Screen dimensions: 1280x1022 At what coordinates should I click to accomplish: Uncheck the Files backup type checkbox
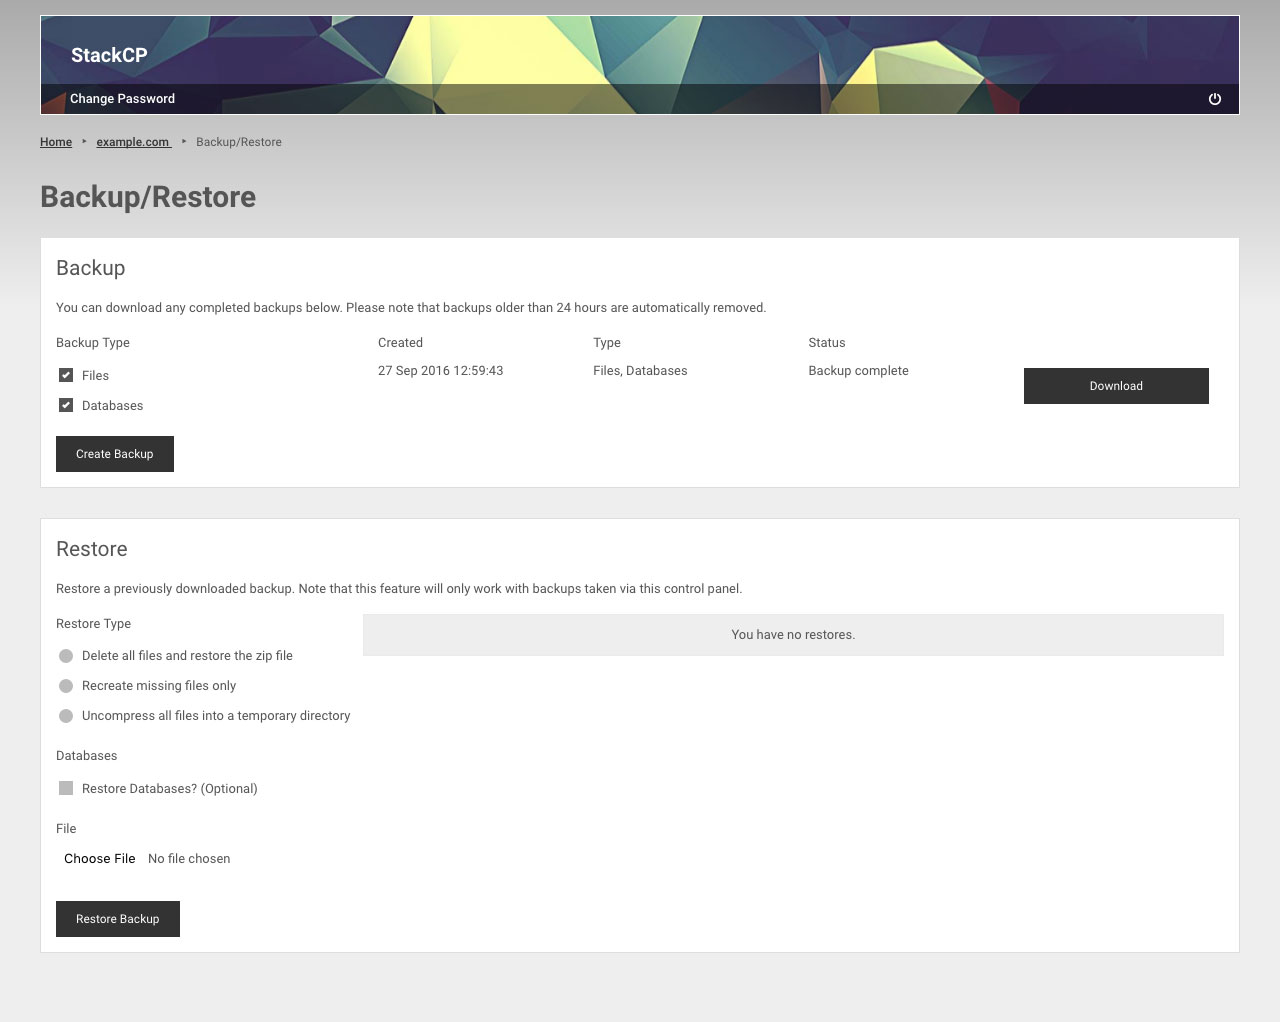65,375
